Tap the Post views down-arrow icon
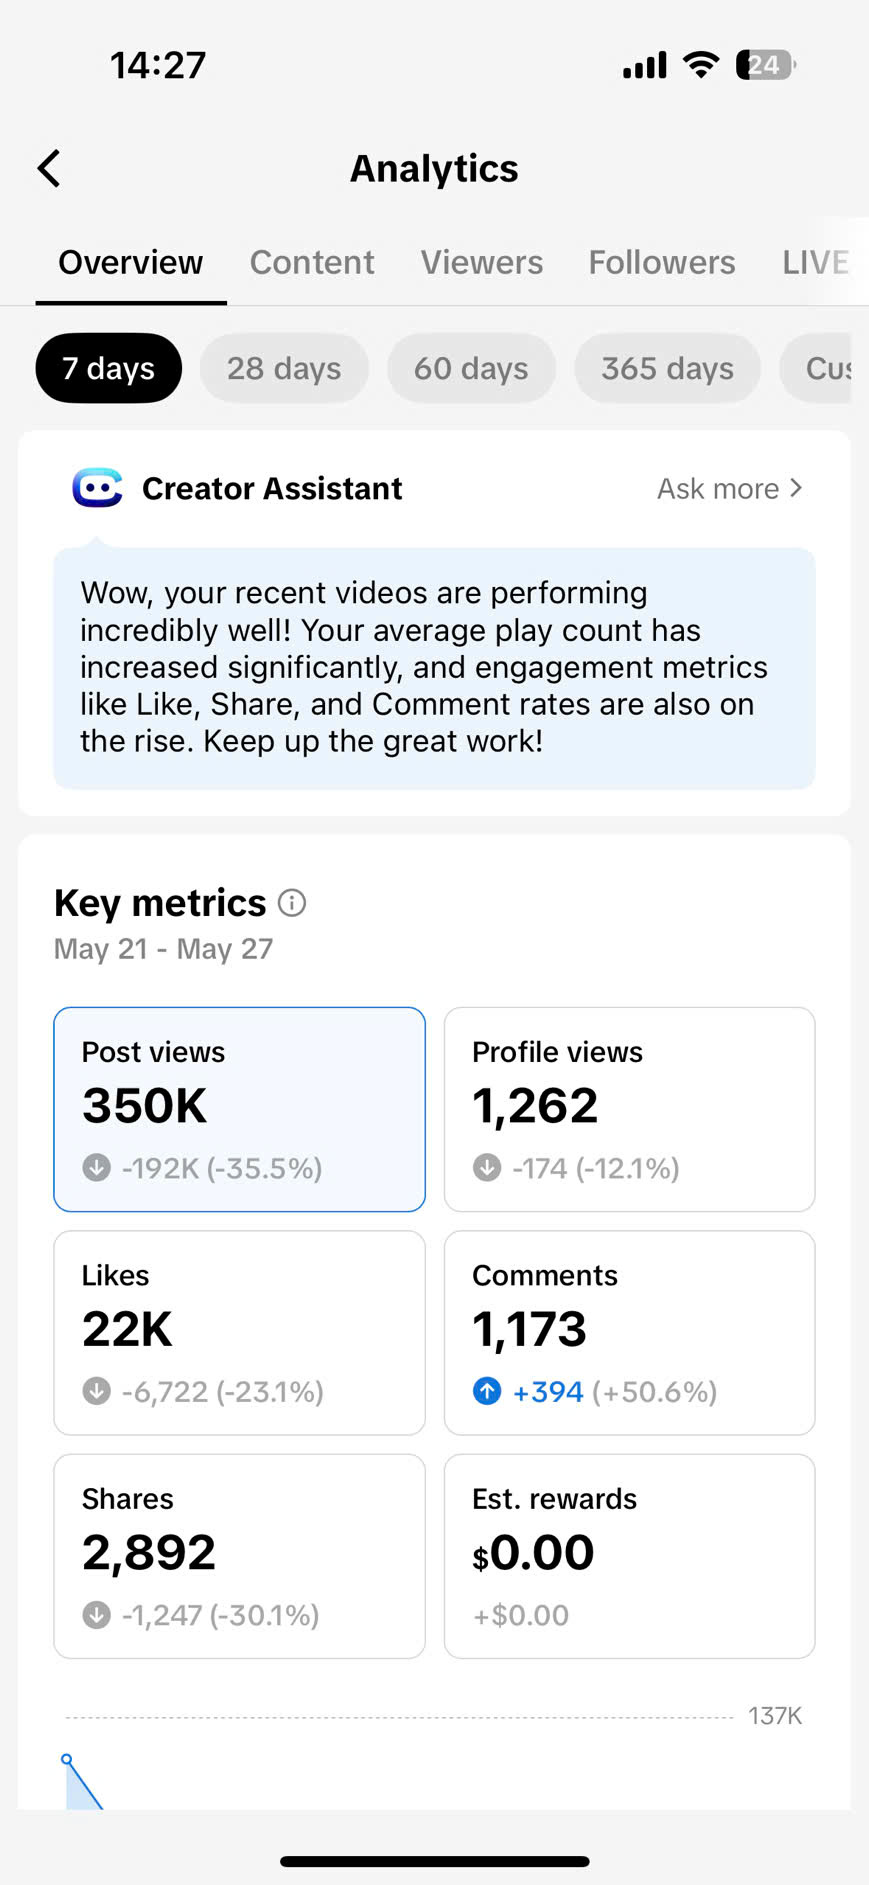Screen dimensions: 869x1885 (97, 1168)
